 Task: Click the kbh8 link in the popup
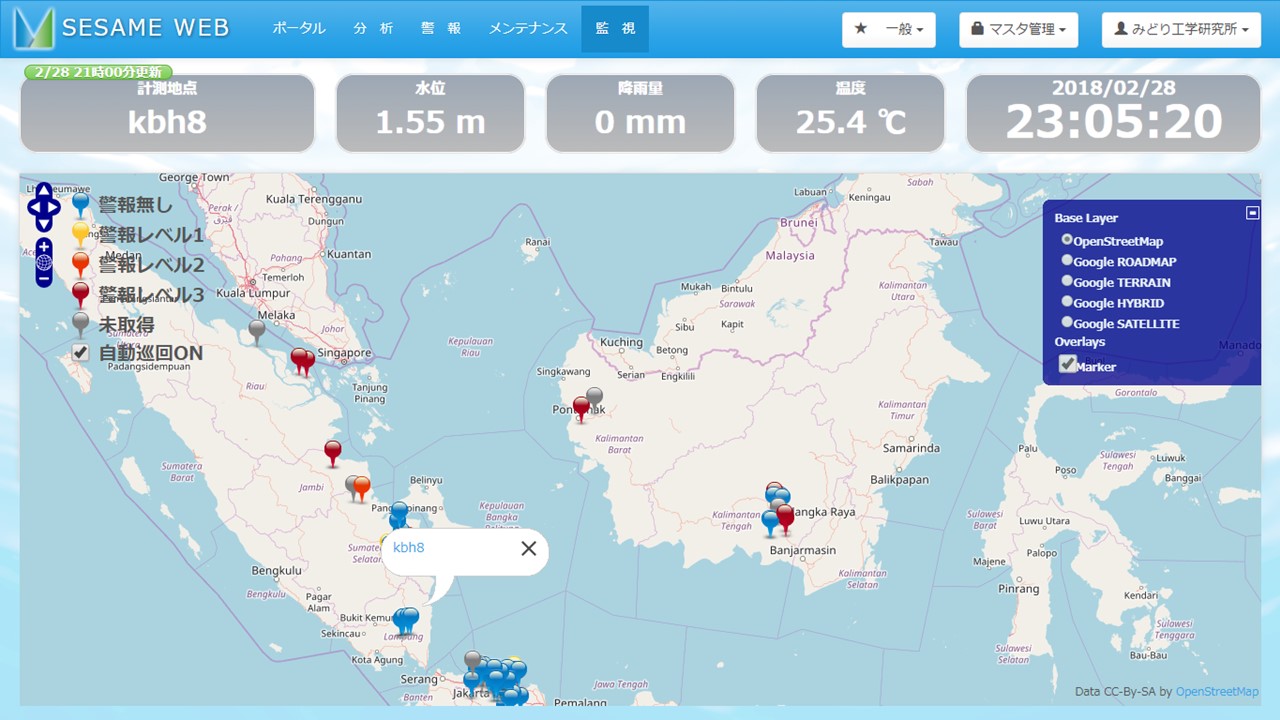coord(409,547)
